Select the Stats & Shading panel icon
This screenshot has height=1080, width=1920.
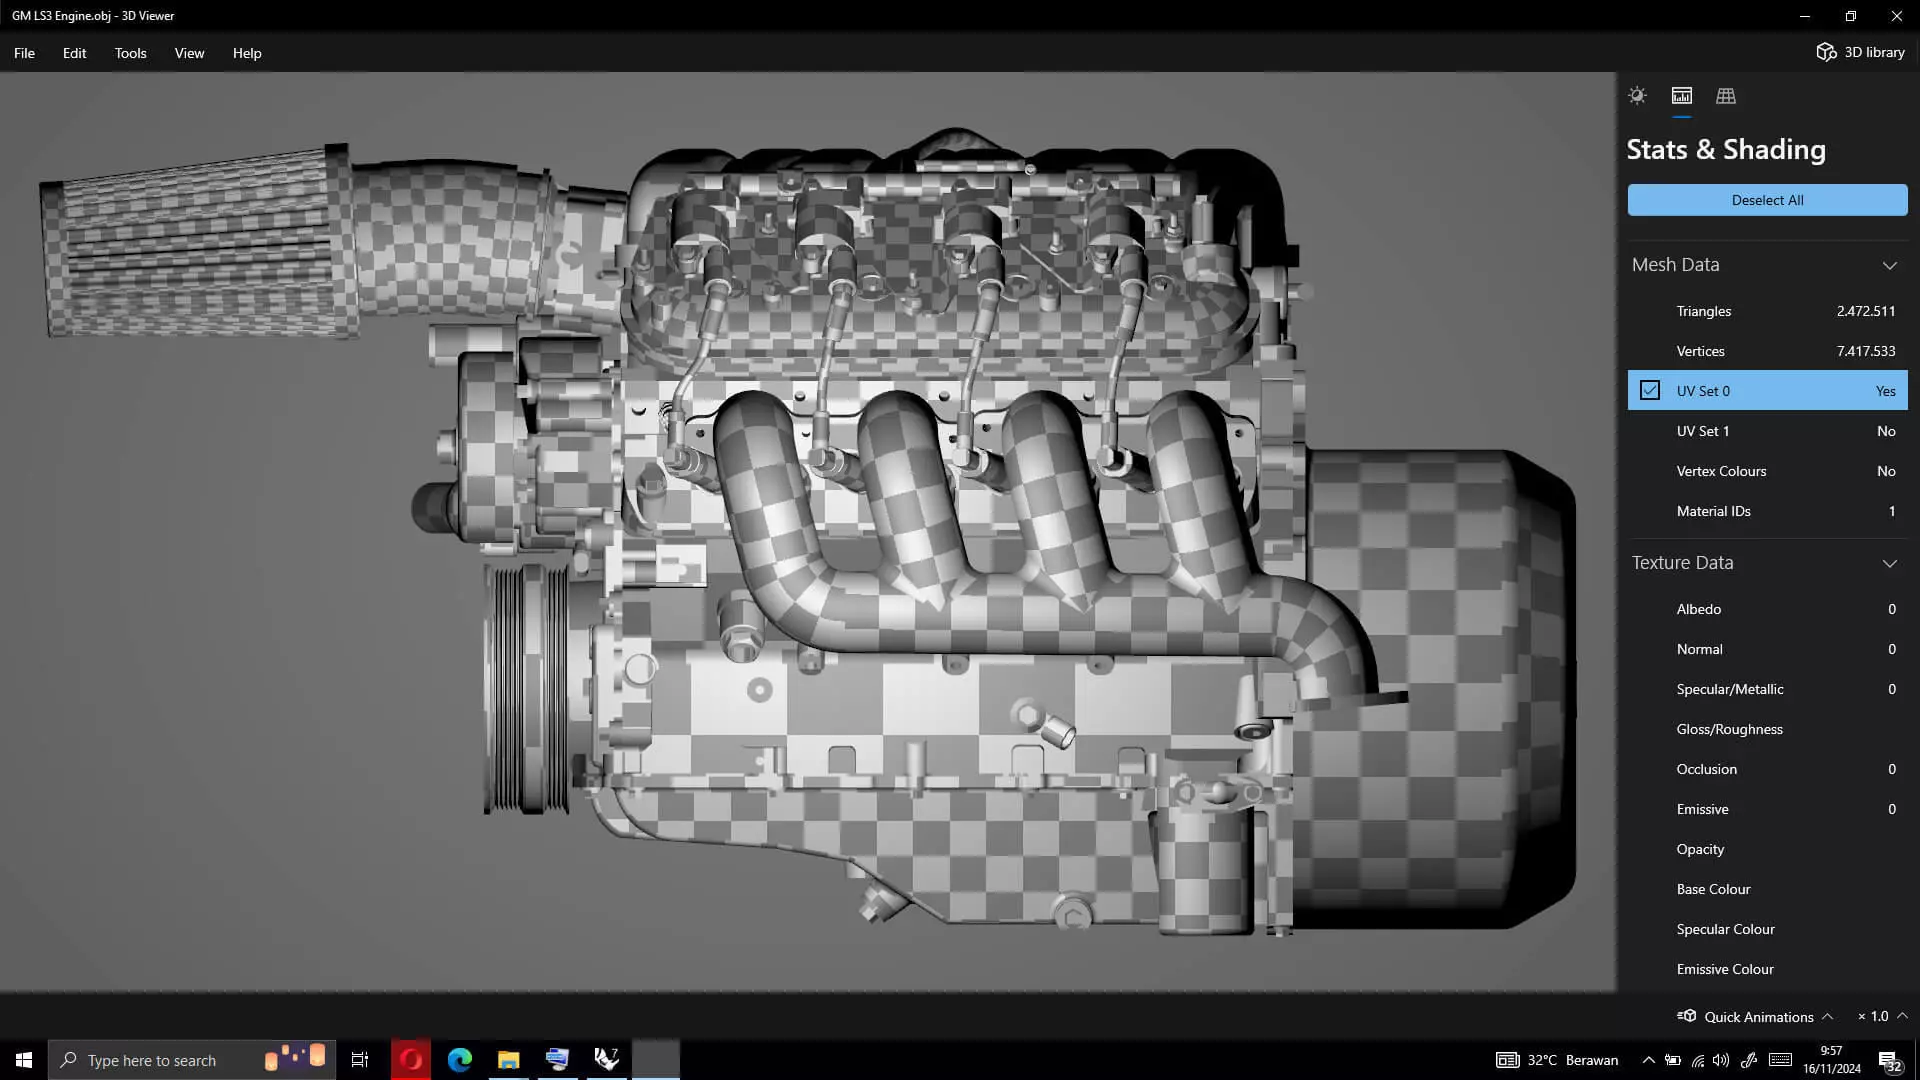tap(1682, 96)
